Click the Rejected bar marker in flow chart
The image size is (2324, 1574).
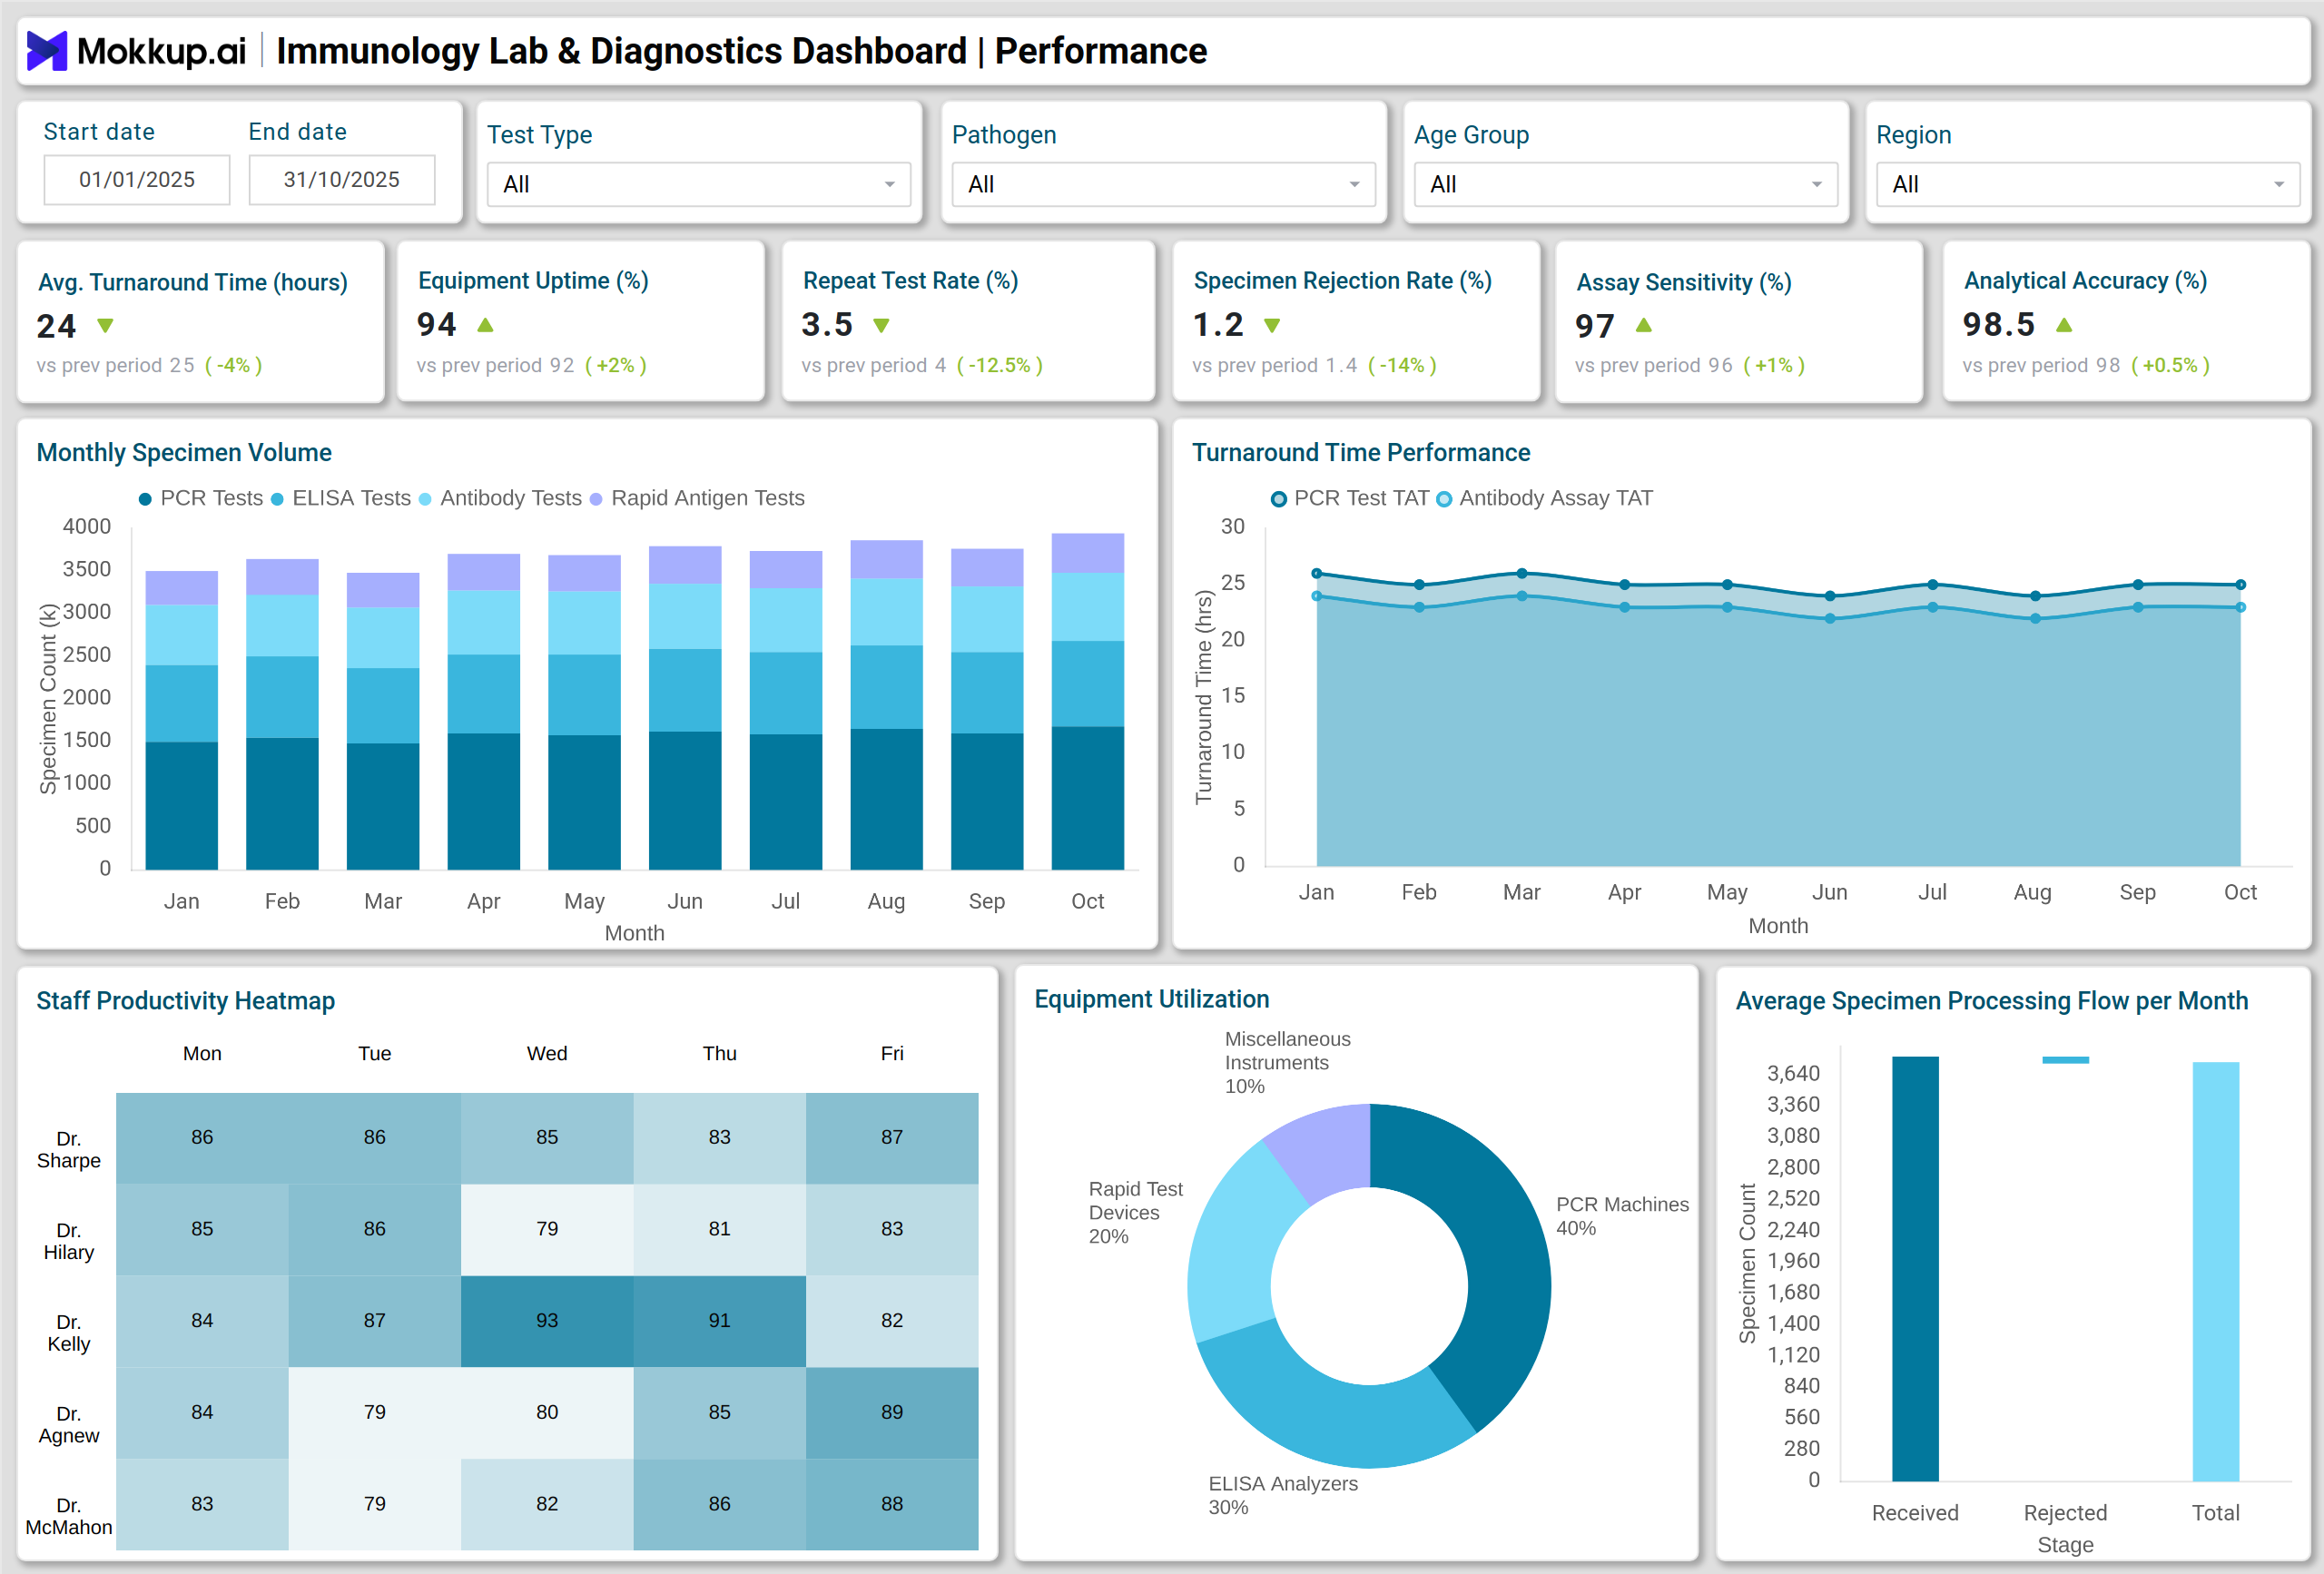[2066, 1059]
